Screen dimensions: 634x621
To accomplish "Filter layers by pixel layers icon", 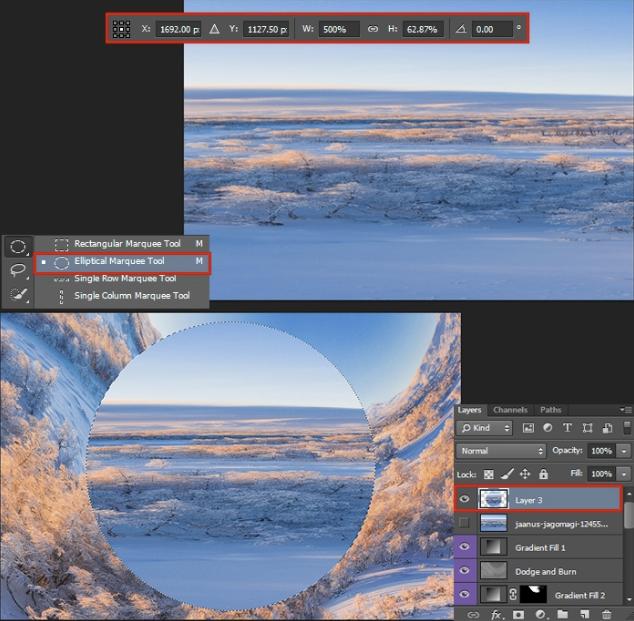I will pyautogui.click(x=528, y=428).
